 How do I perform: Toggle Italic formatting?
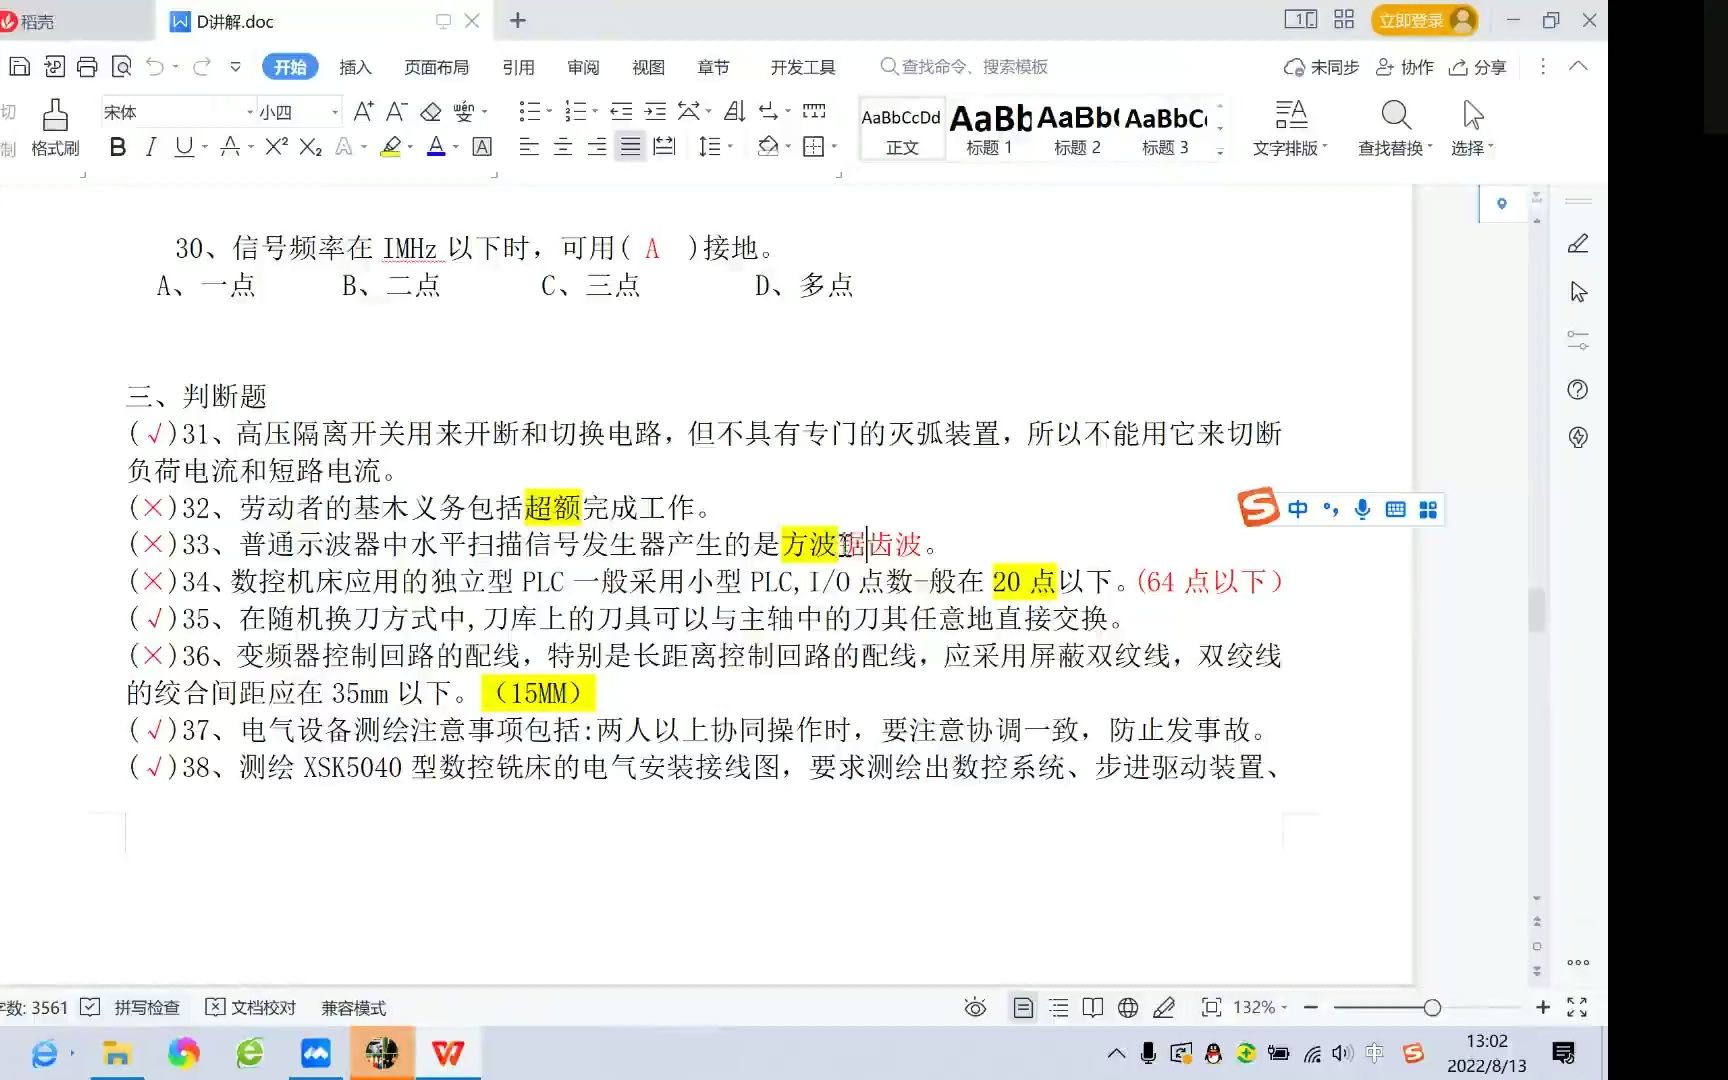(x=151, y=147)
